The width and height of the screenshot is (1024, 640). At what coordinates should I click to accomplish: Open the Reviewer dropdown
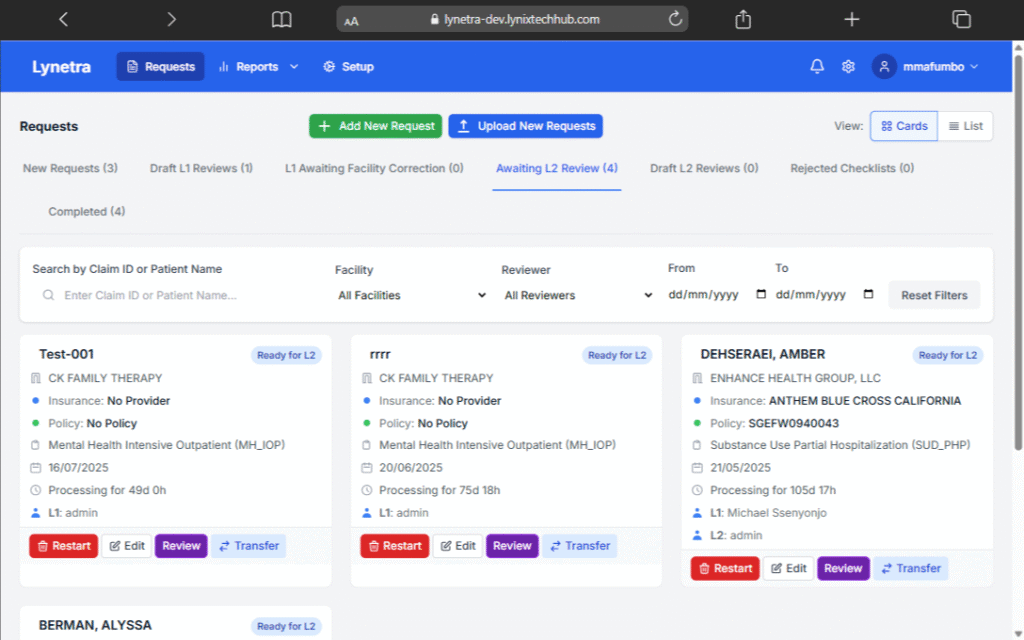tap(577, 295)
